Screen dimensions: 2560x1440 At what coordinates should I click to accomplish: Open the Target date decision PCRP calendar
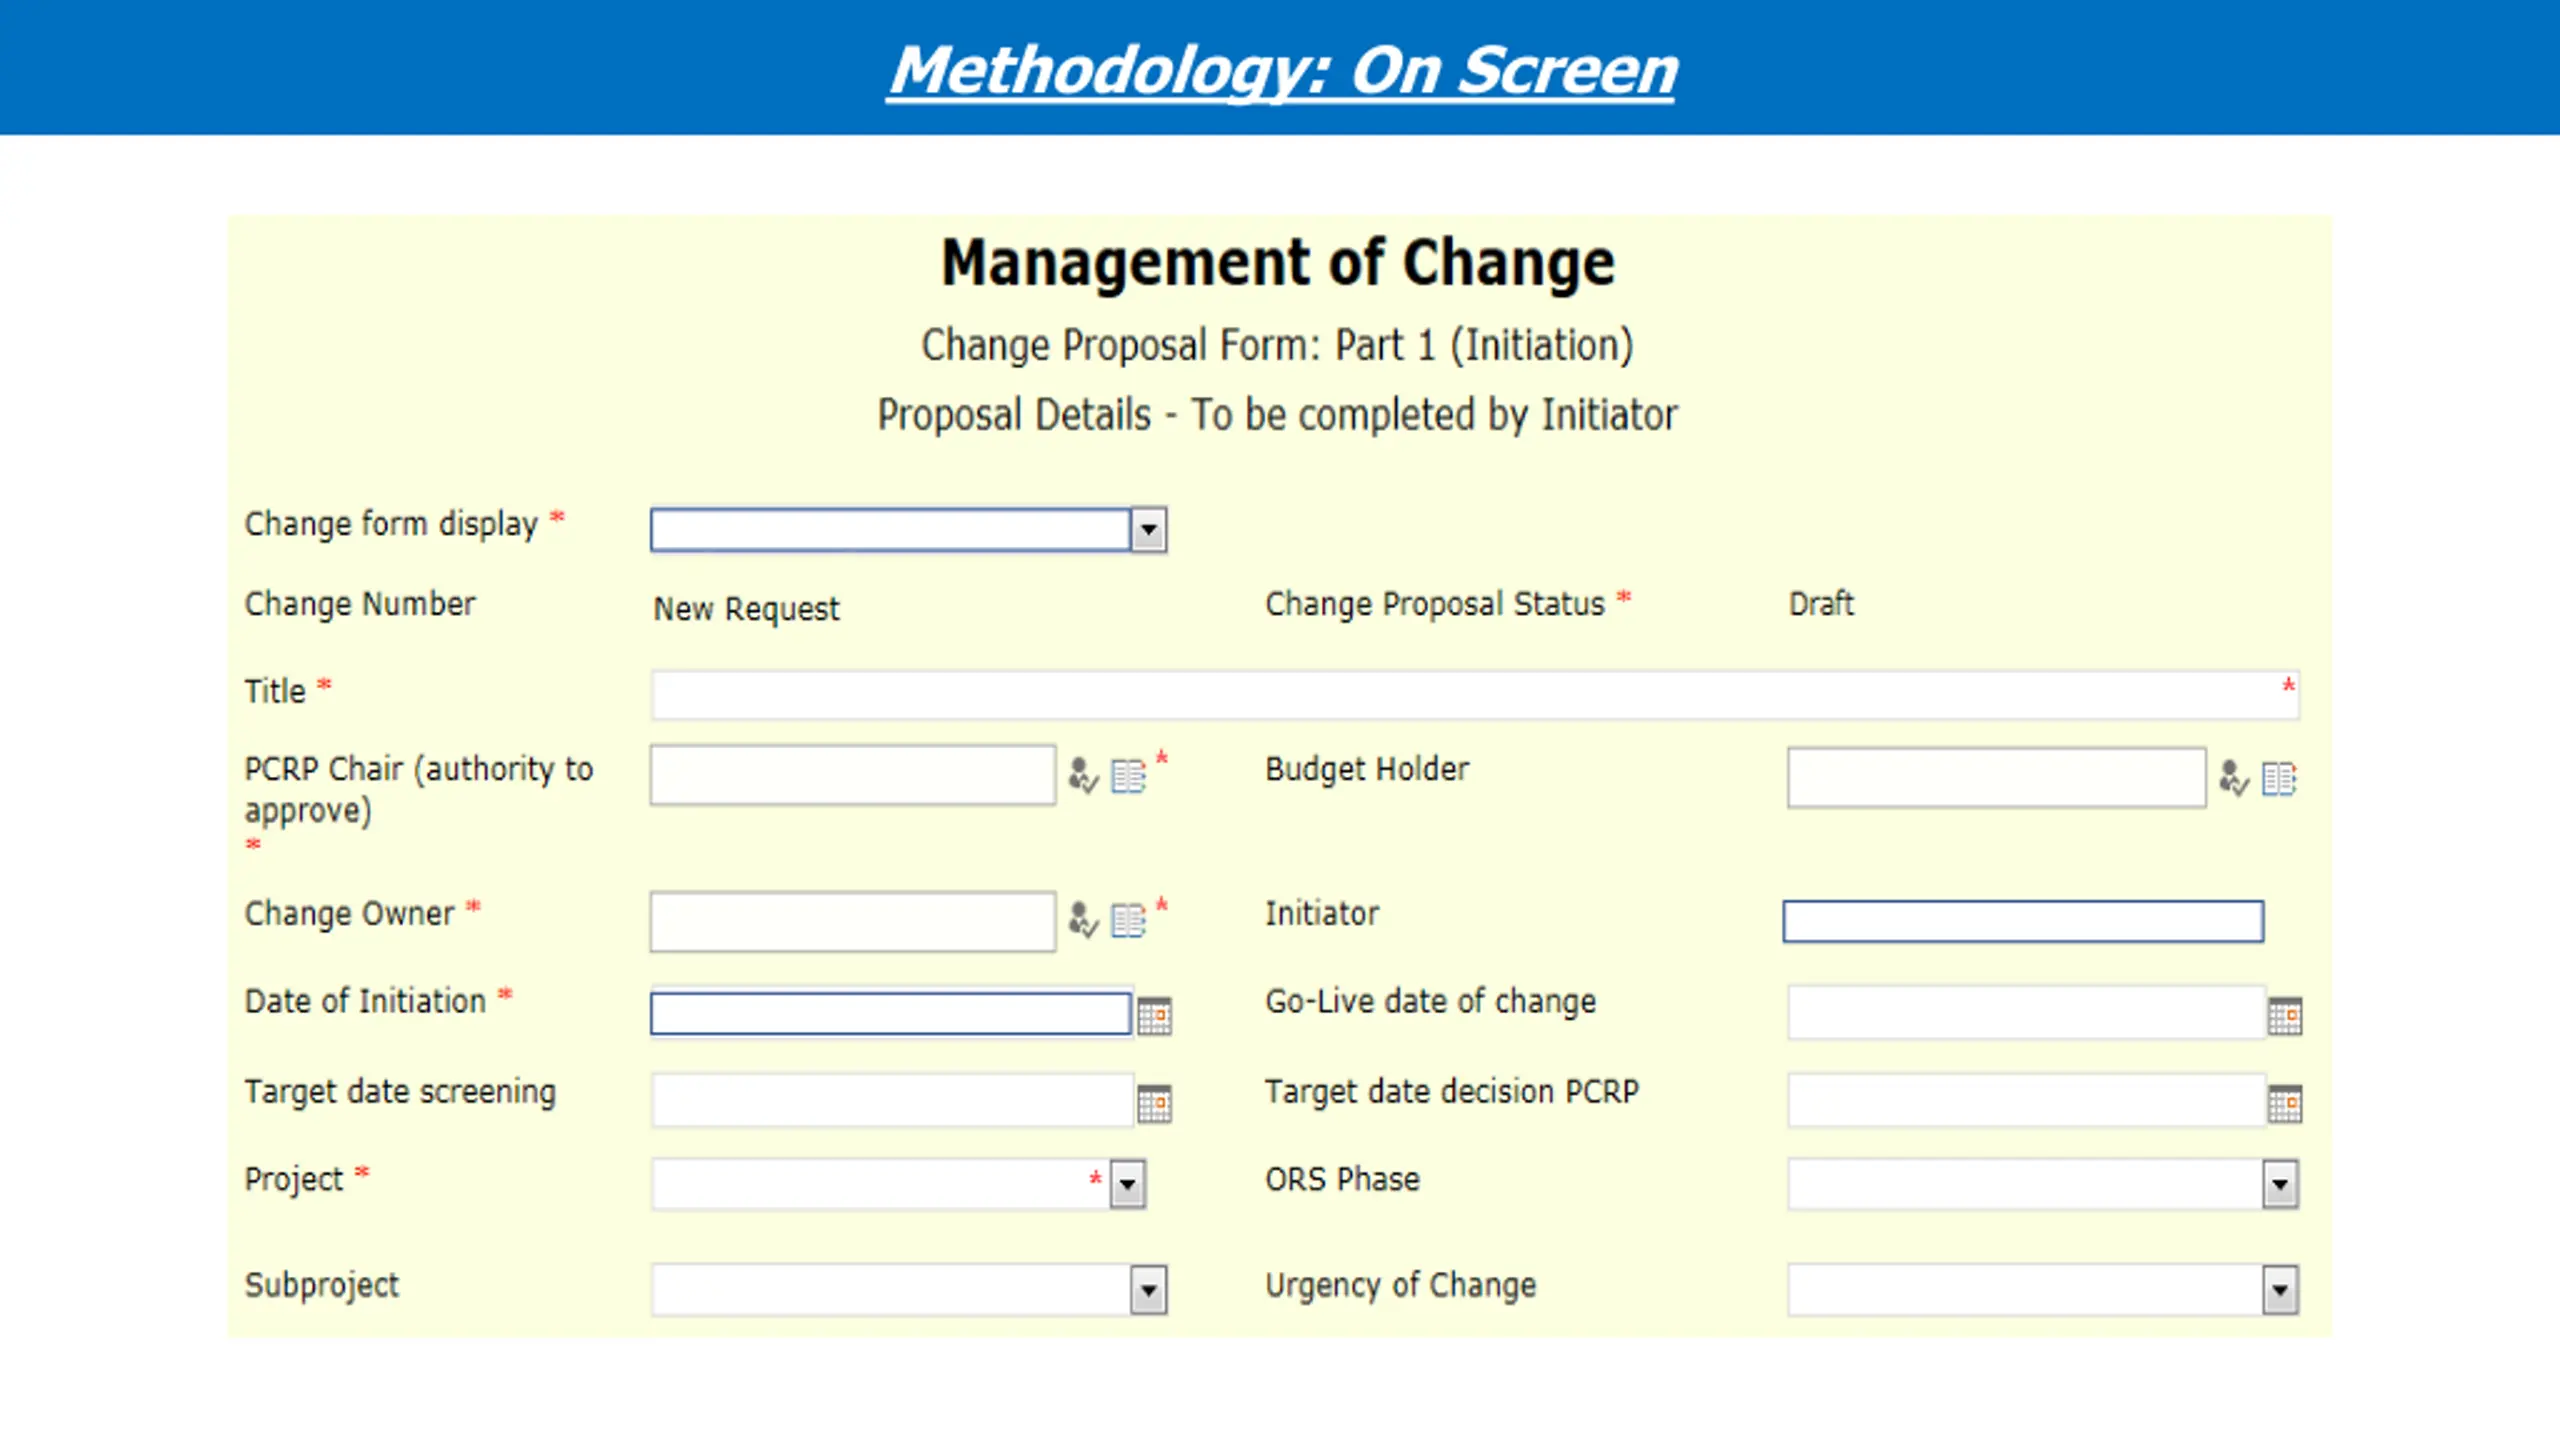(x=2285, y=1104)
